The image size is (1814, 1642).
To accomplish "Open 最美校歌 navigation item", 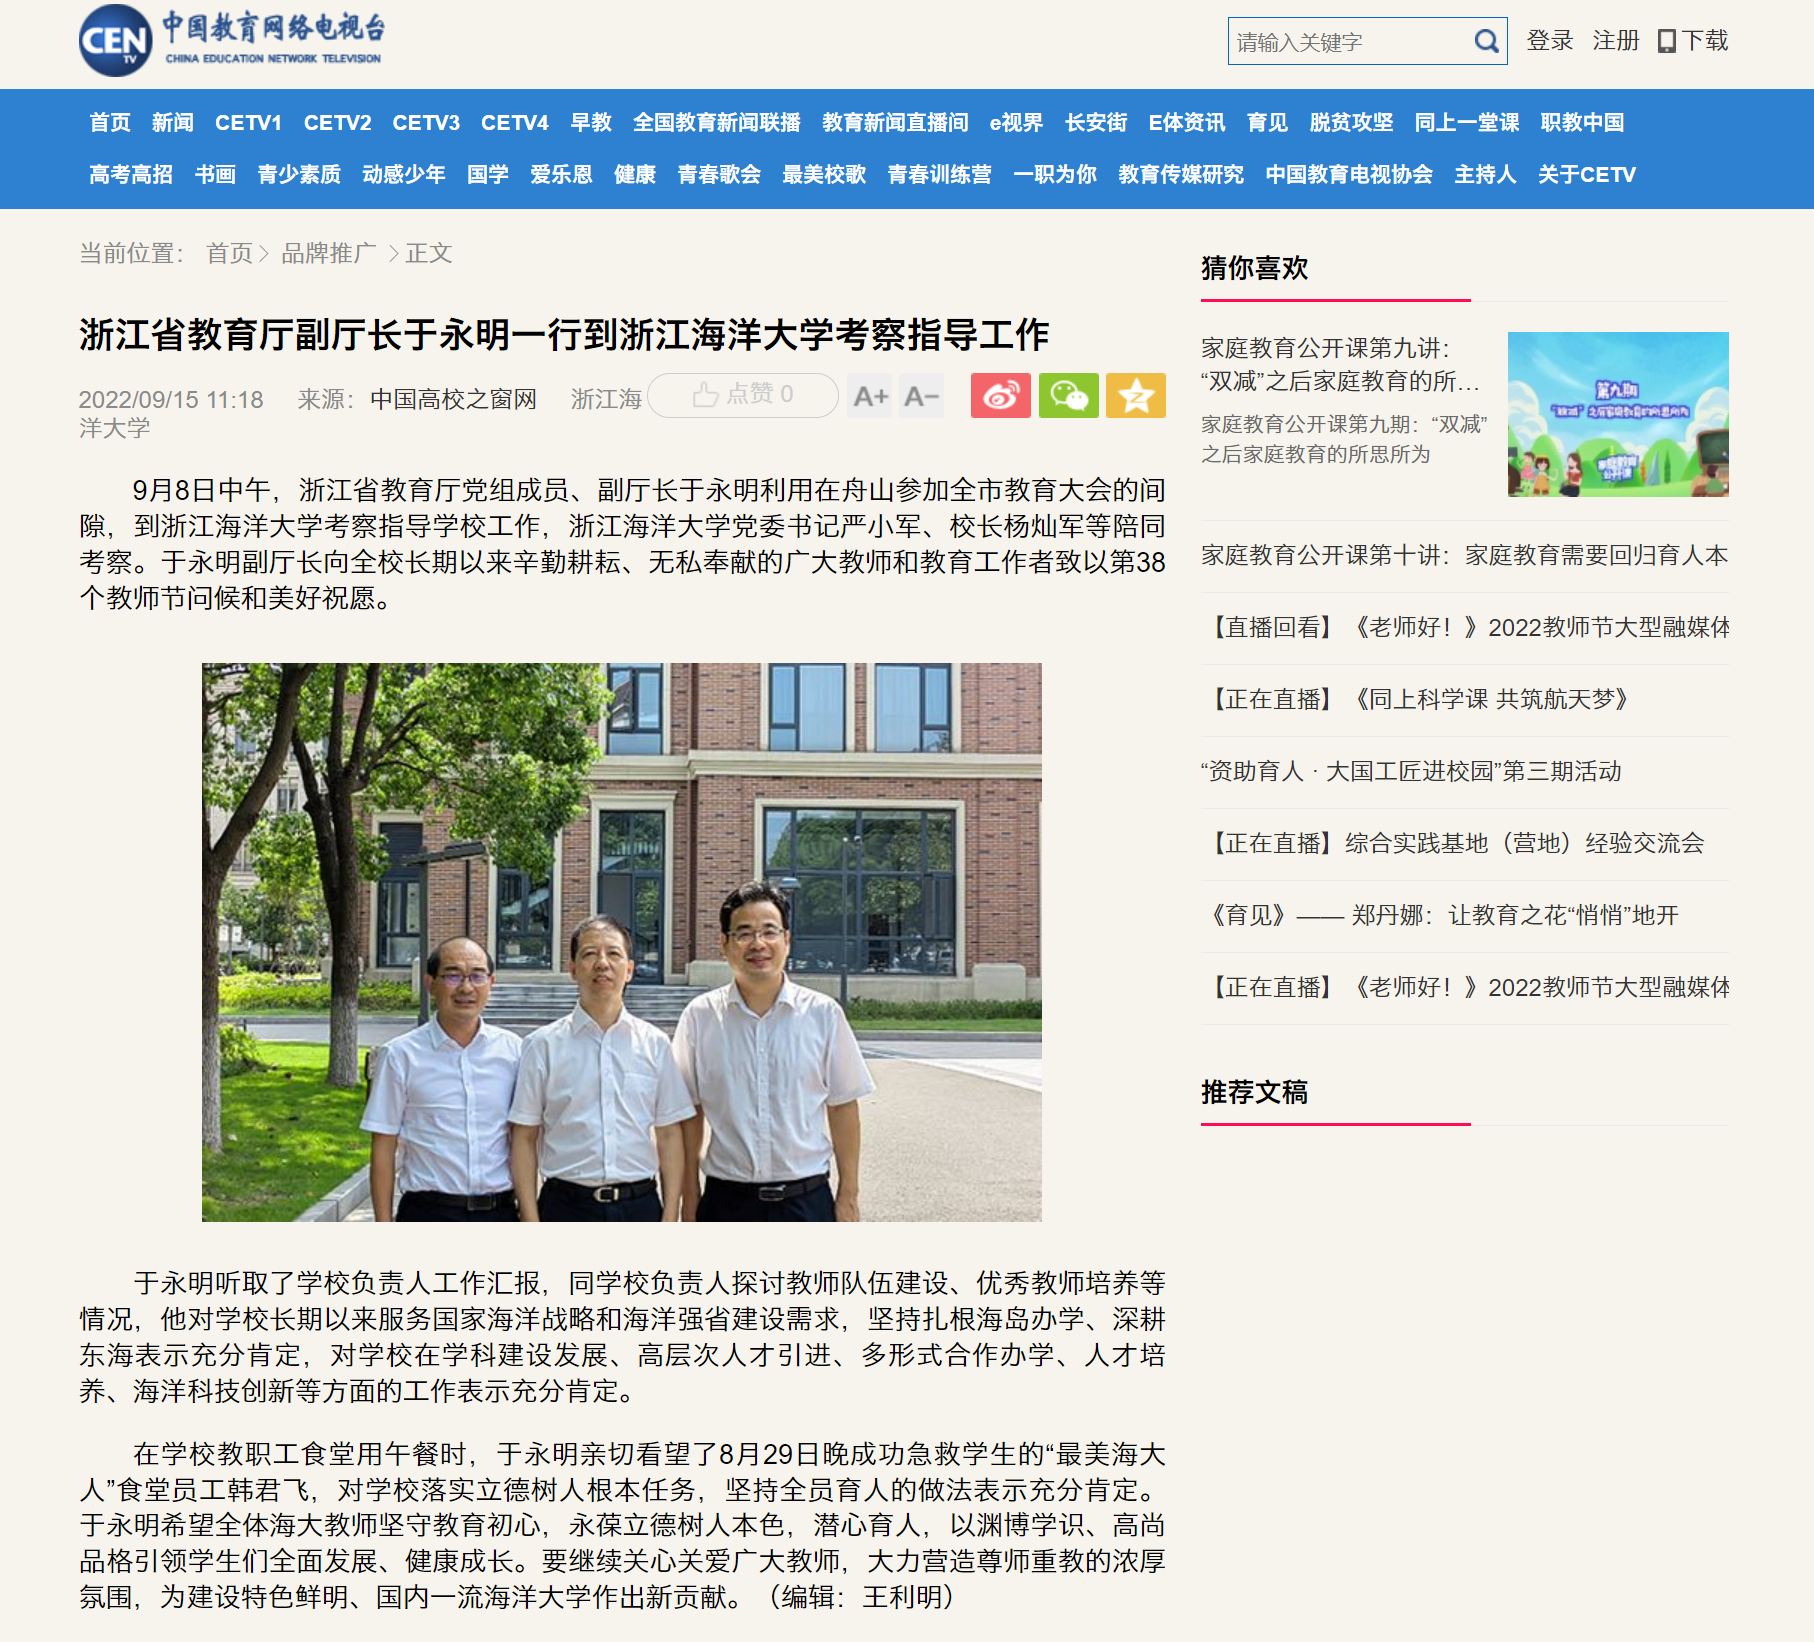I will [824, 174].
